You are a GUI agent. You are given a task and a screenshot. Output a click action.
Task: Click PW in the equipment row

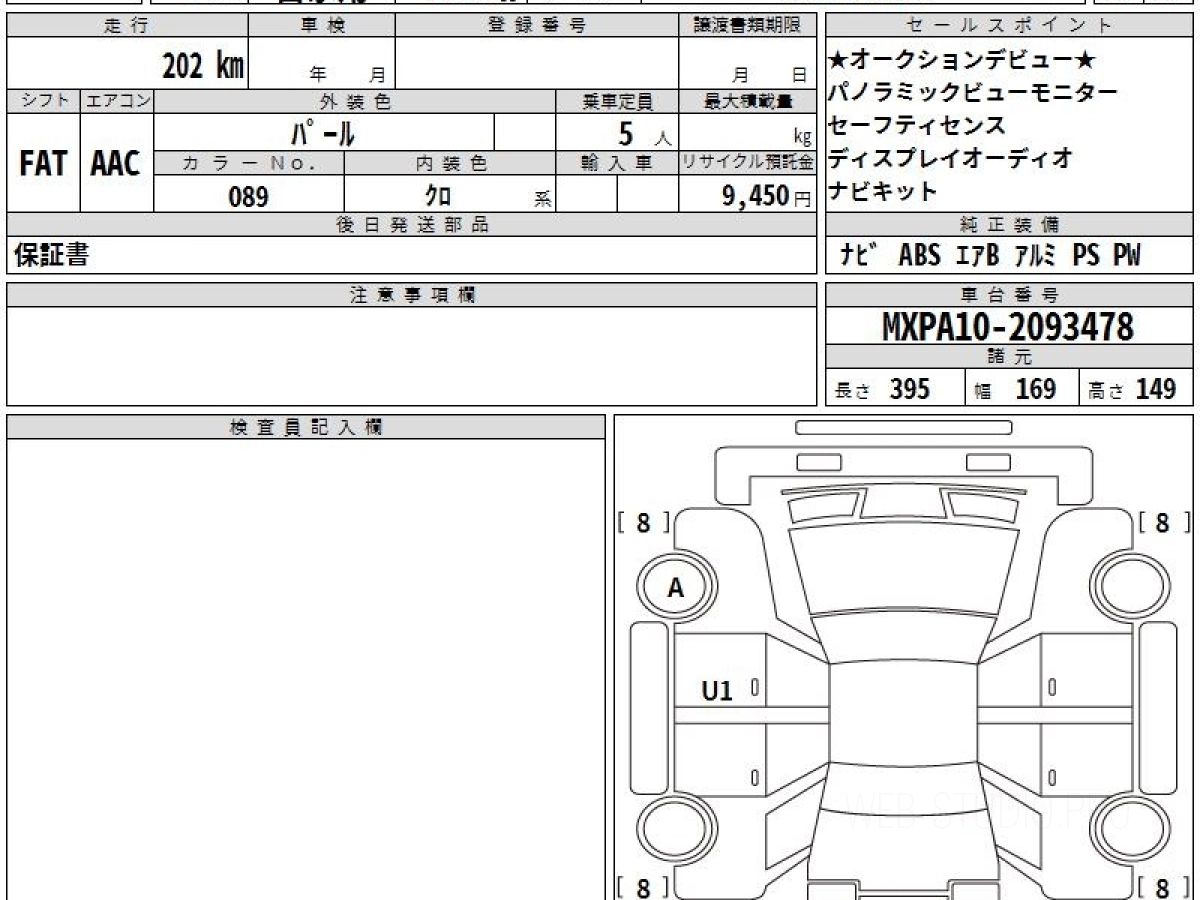[x=1127, y=257]
